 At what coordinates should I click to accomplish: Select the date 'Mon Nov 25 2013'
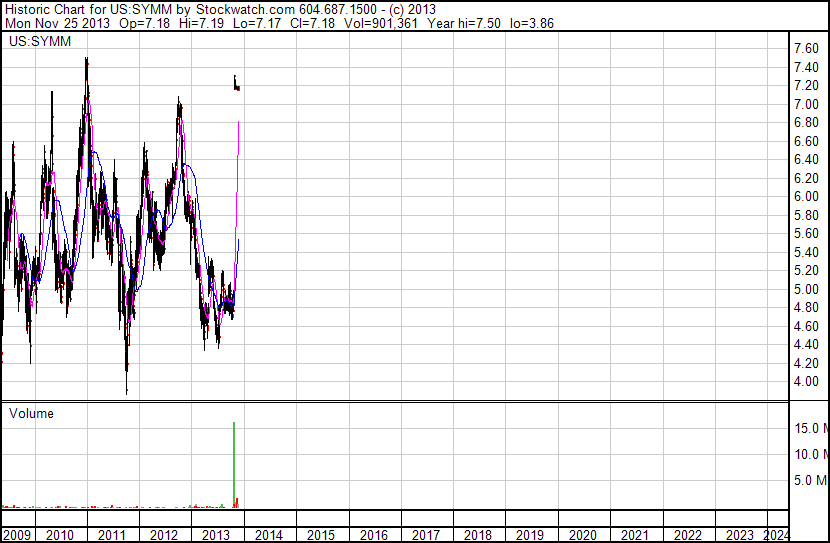[x=58, y=23]
